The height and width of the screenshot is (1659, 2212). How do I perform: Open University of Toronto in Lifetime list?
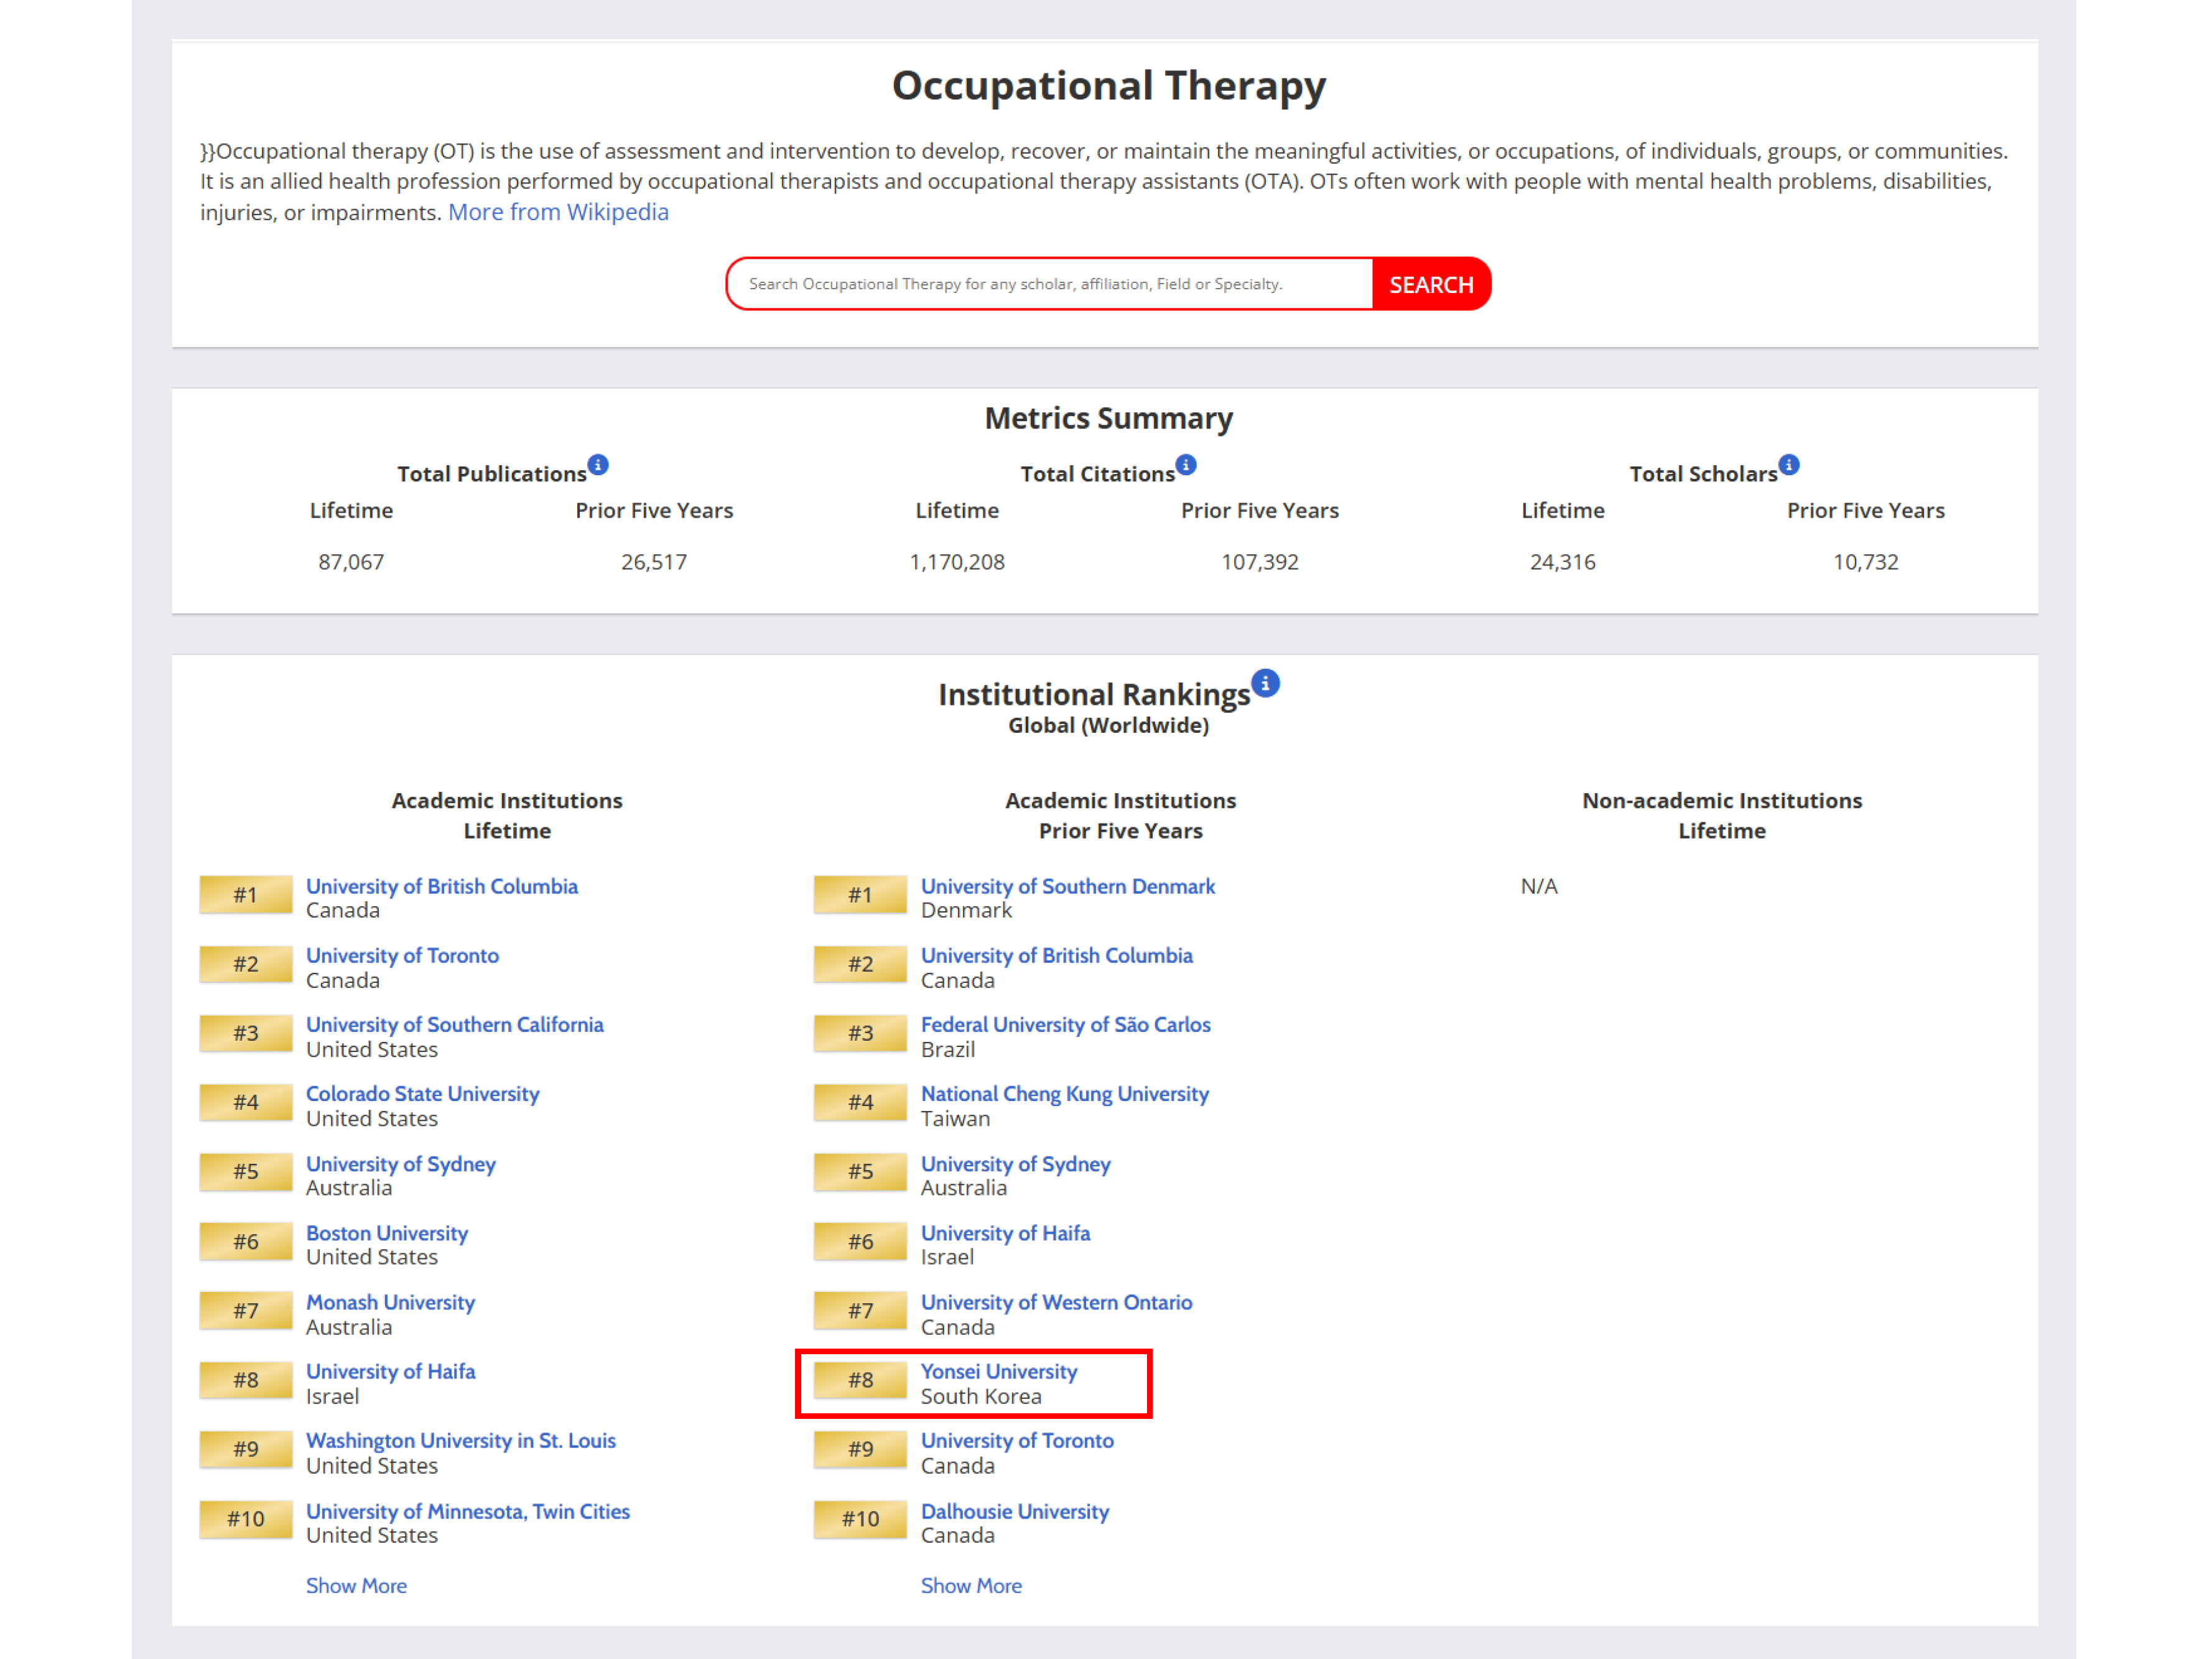pos(402,955)
